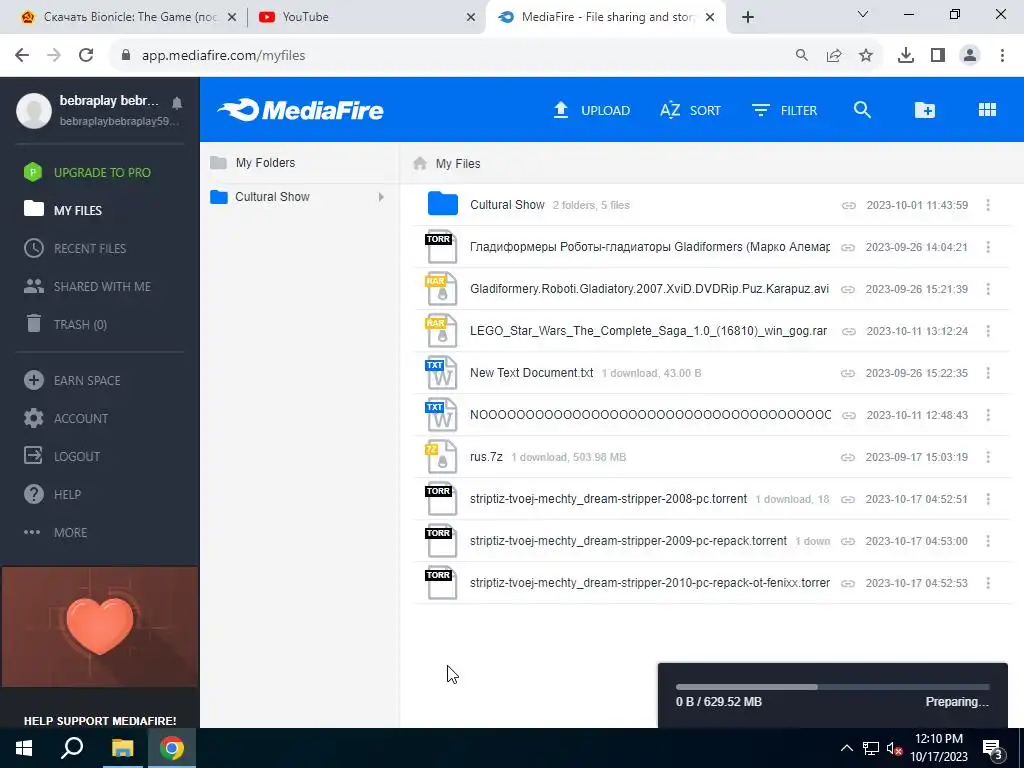Open the search magnifier in MediaFire toolbar
Screen dimensions: 1024x768
[862, 110]
